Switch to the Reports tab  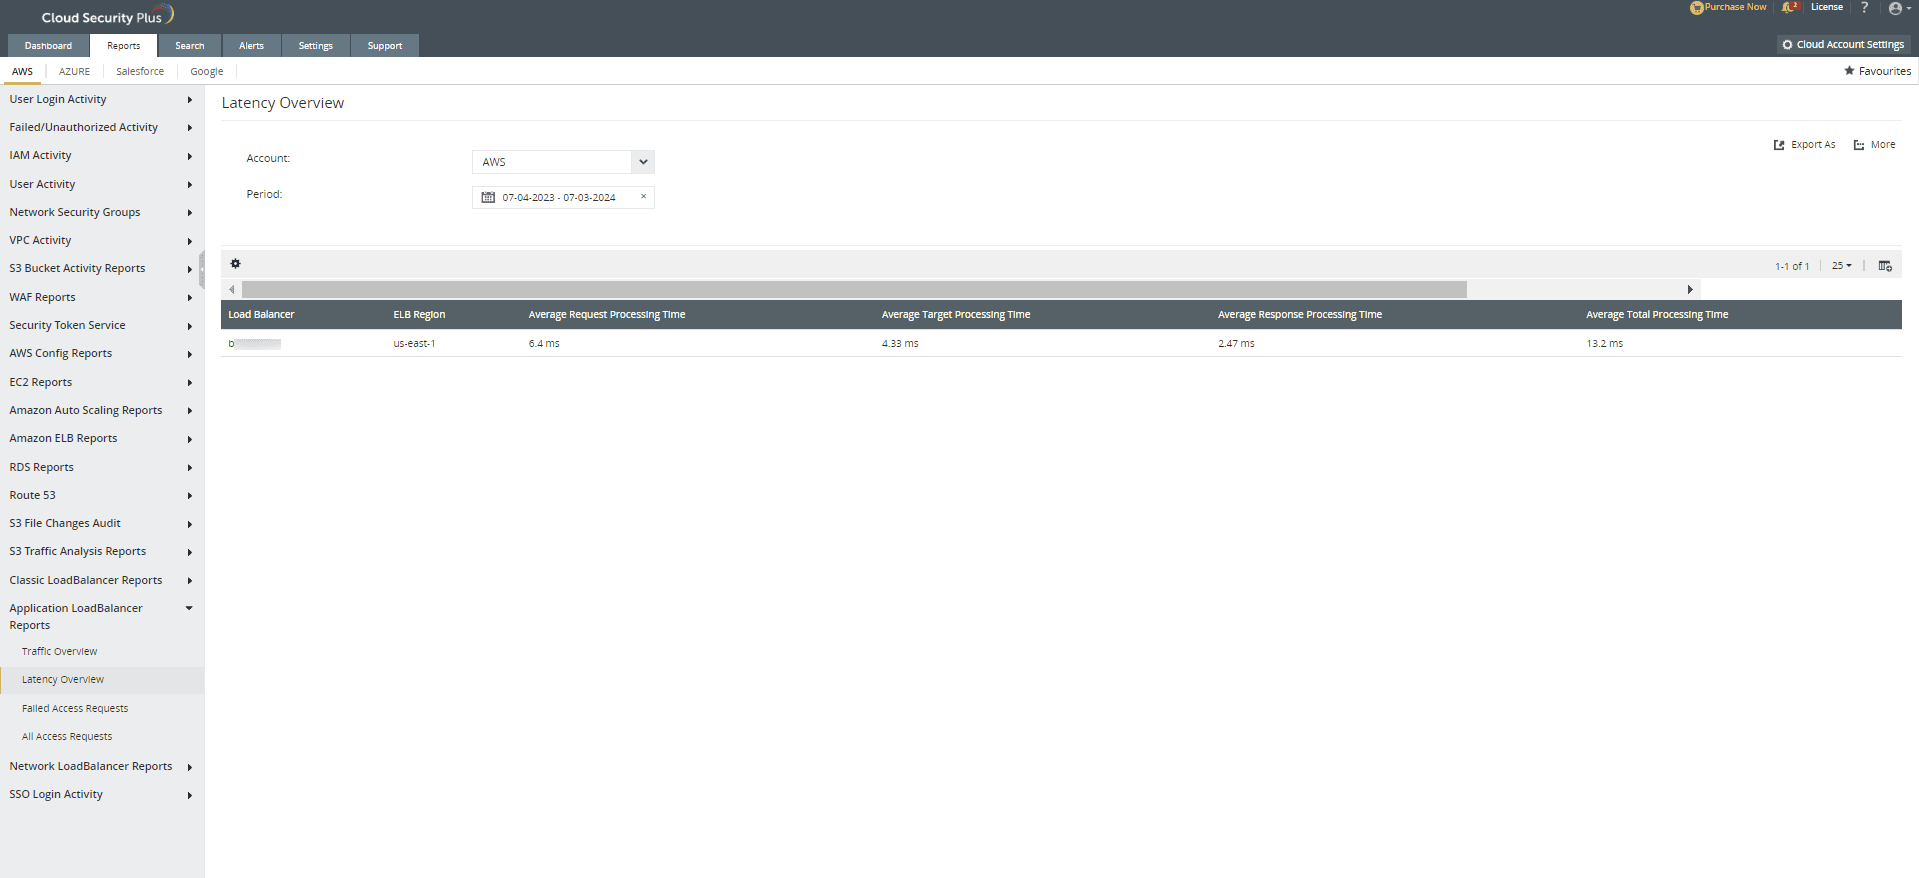(x=124, y=45)
